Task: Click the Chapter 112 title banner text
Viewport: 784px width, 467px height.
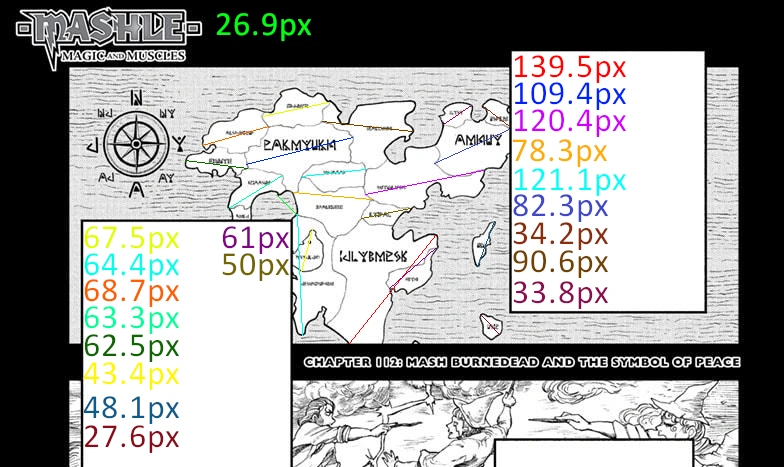Action: [x=522, y=362]
